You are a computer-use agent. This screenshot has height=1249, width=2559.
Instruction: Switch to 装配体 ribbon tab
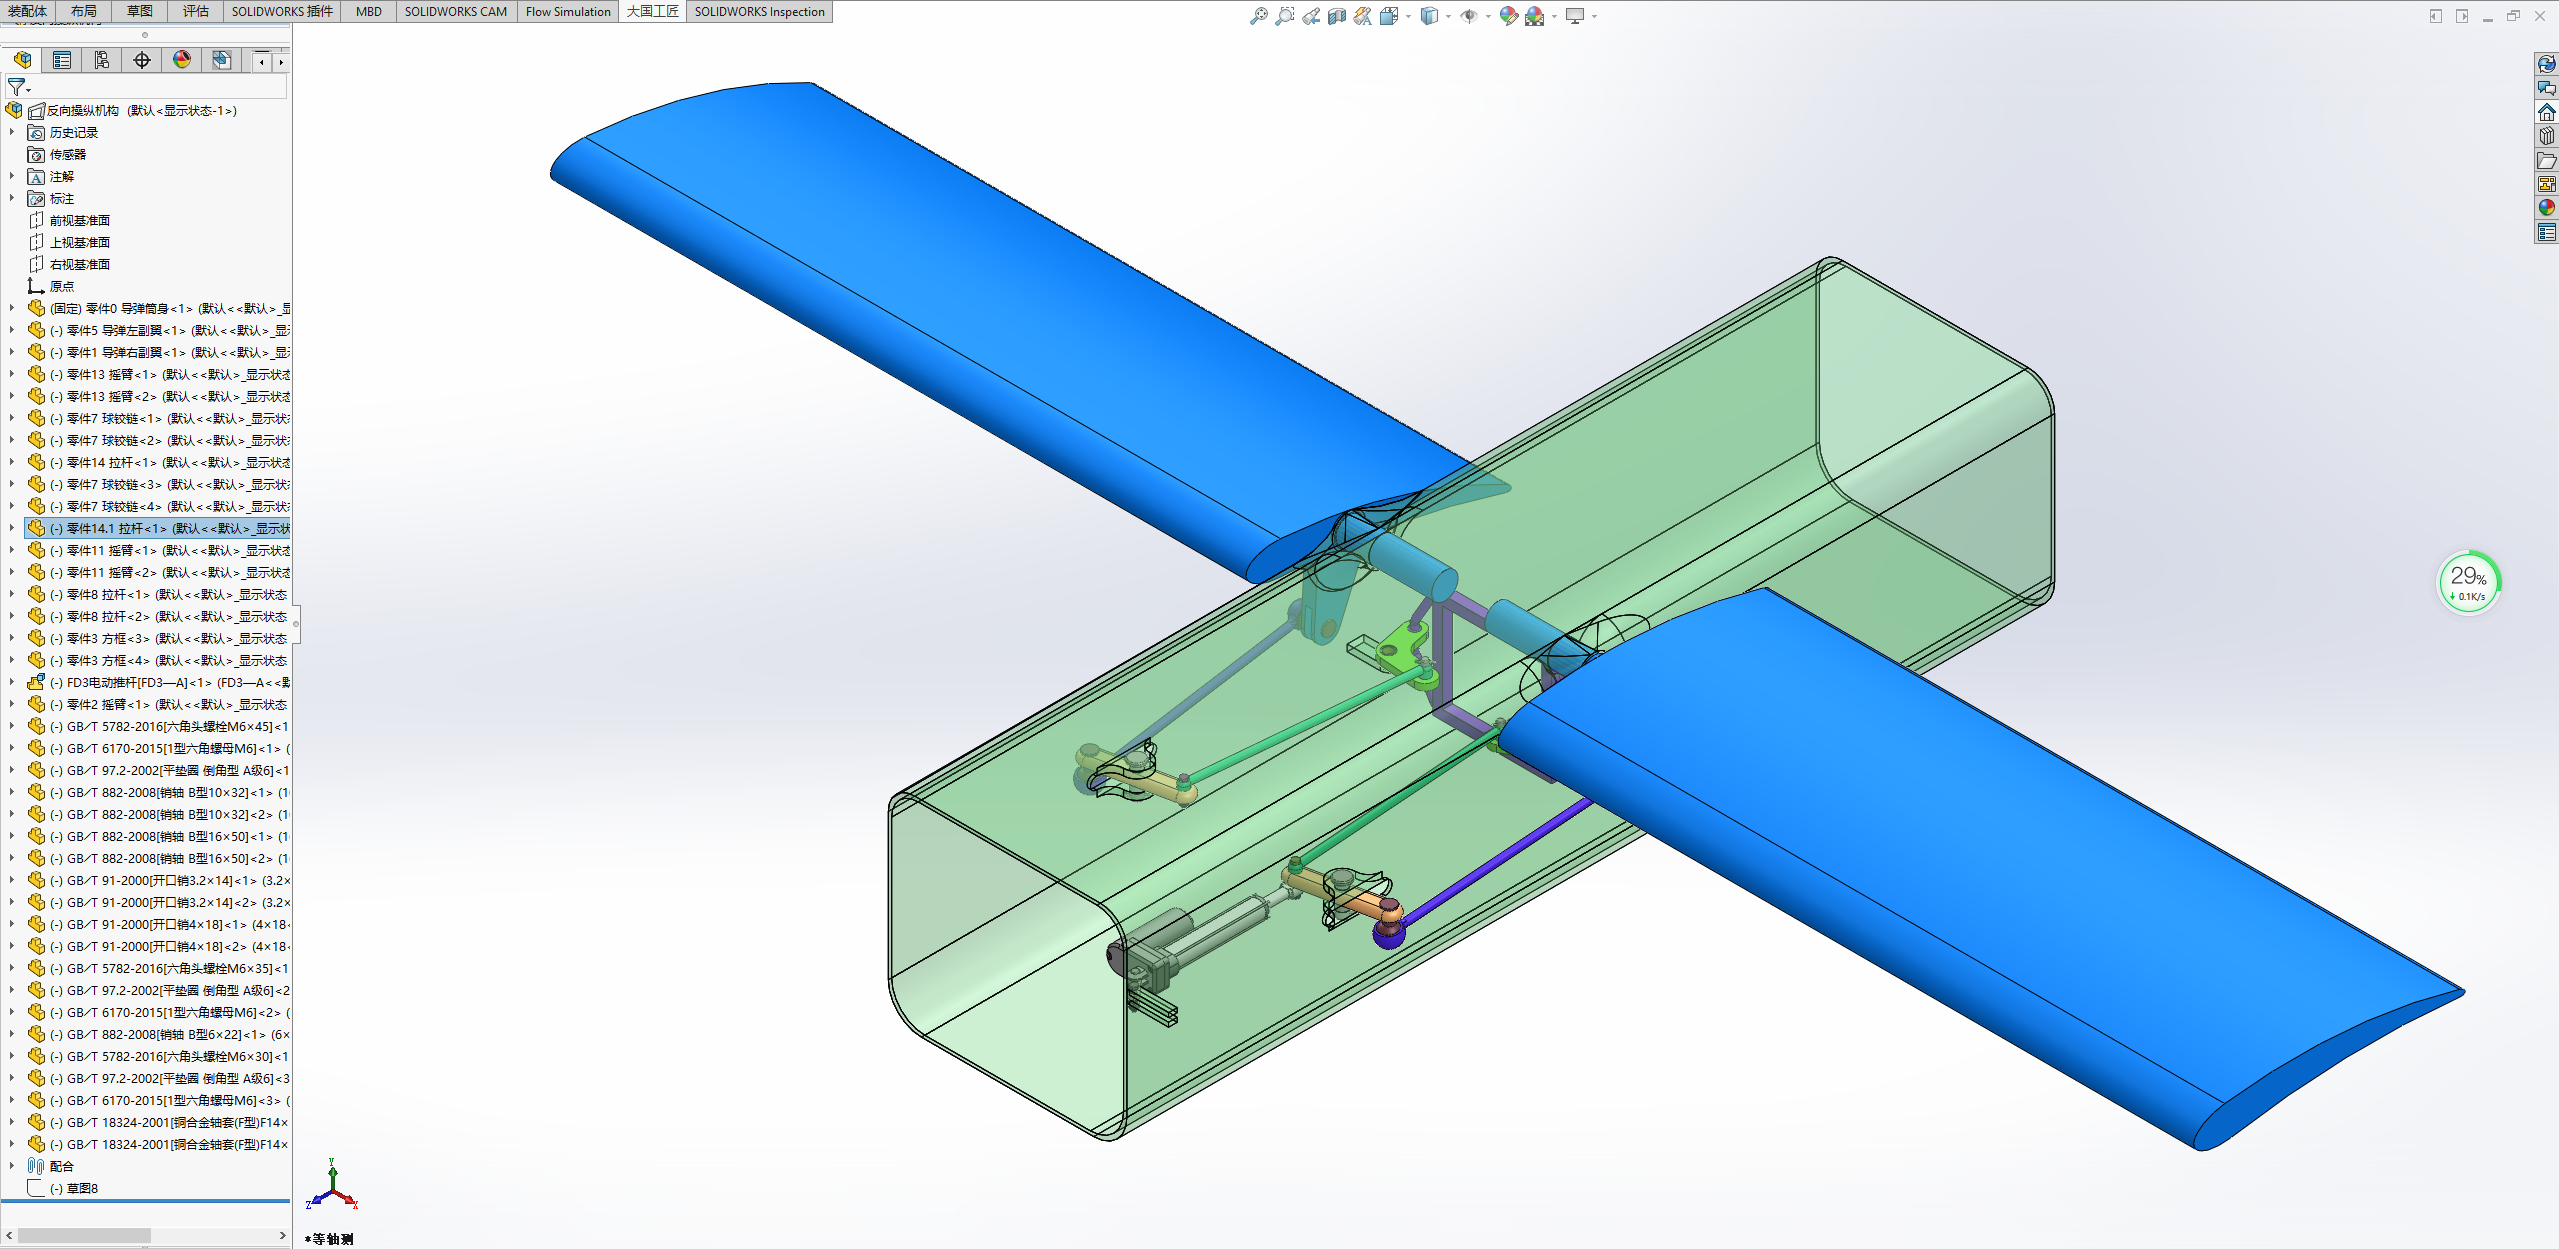coord(27,11)
